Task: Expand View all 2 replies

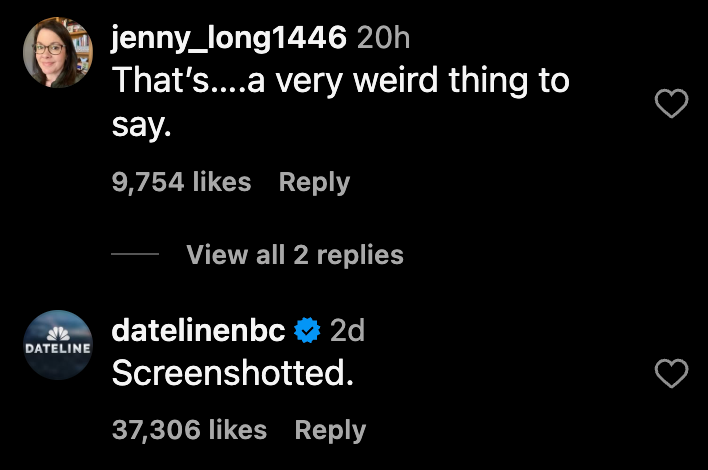Action: pos(295,255)
